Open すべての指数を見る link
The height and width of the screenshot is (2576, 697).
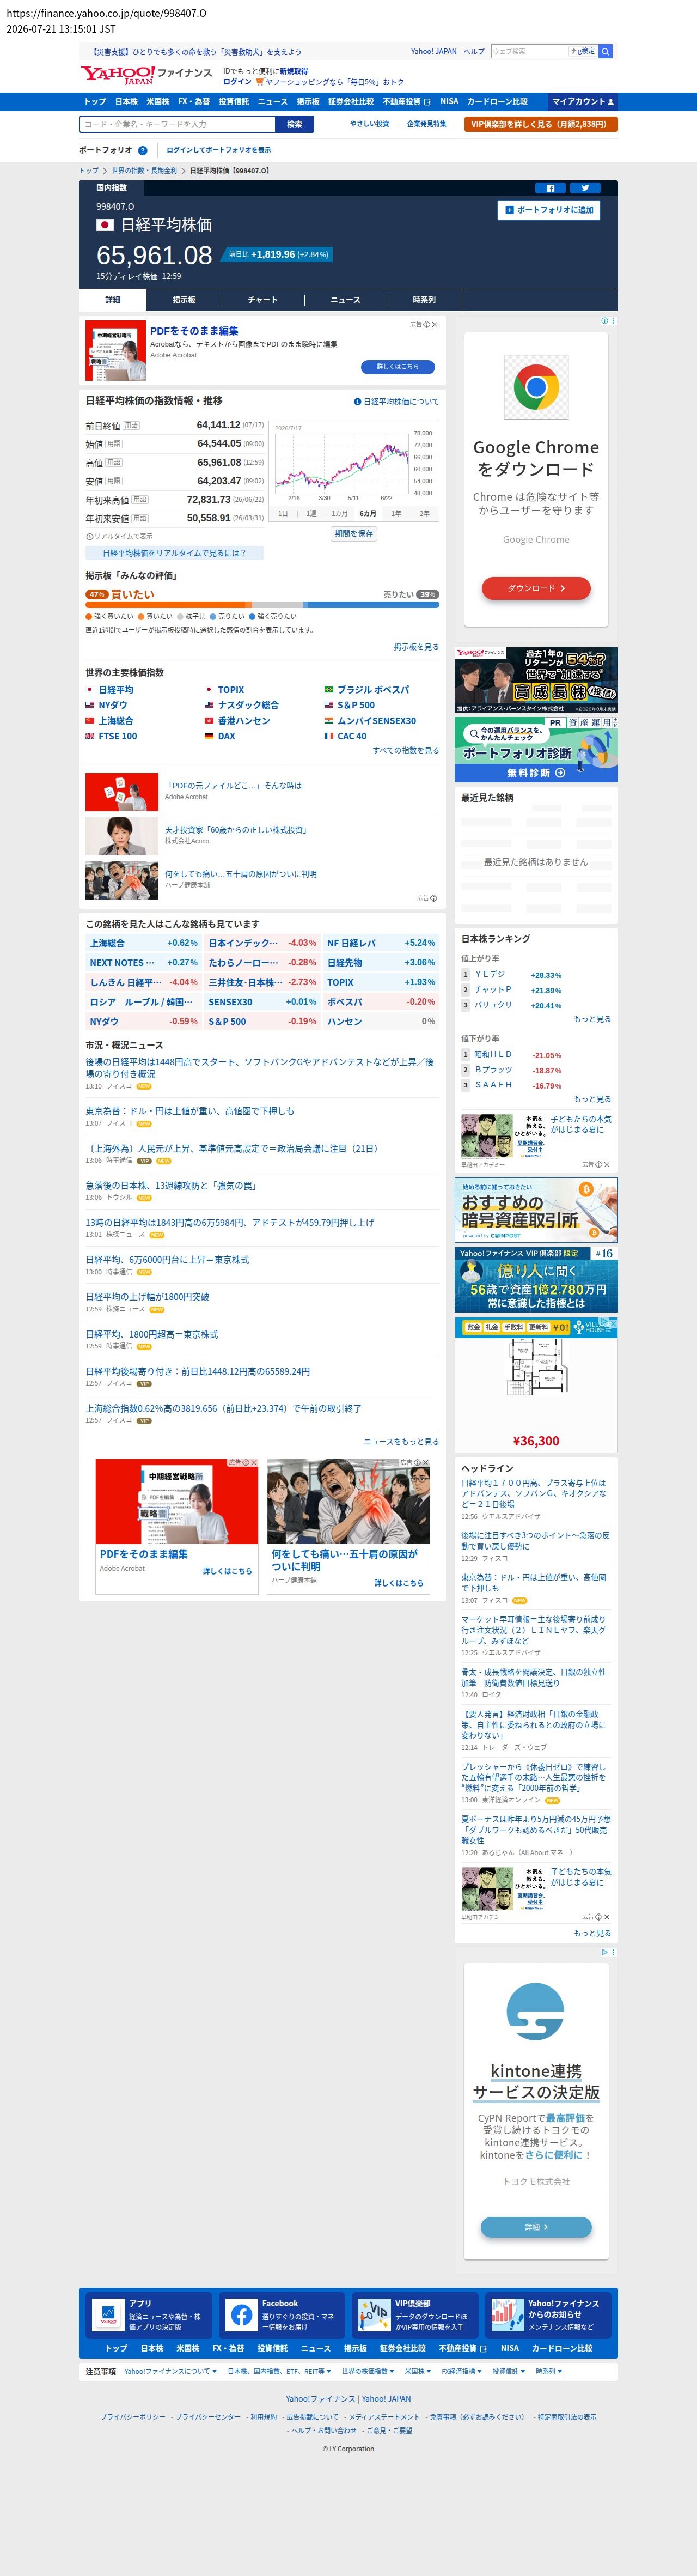tap(406, 750)
